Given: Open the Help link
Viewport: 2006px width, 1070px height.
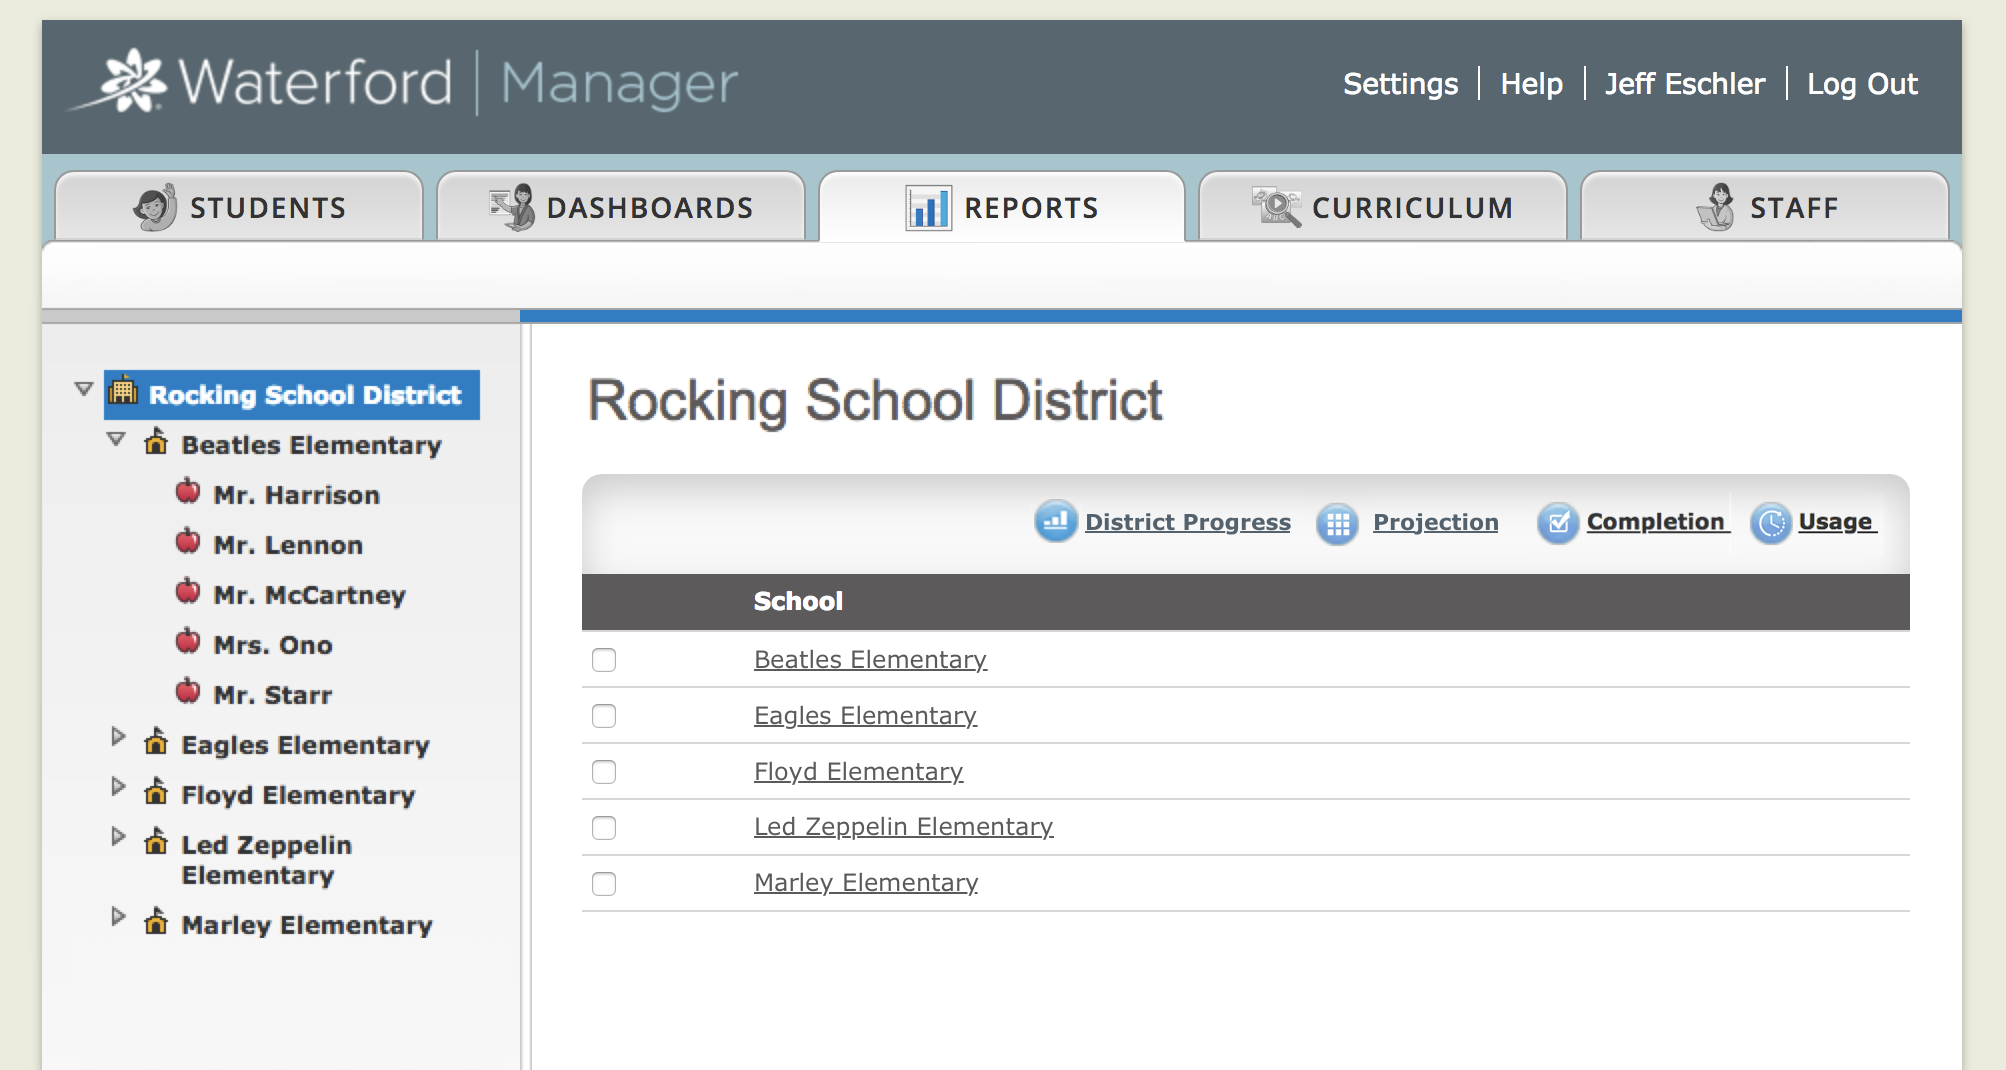Looking at the screenshot, I should coord(1531,84).
